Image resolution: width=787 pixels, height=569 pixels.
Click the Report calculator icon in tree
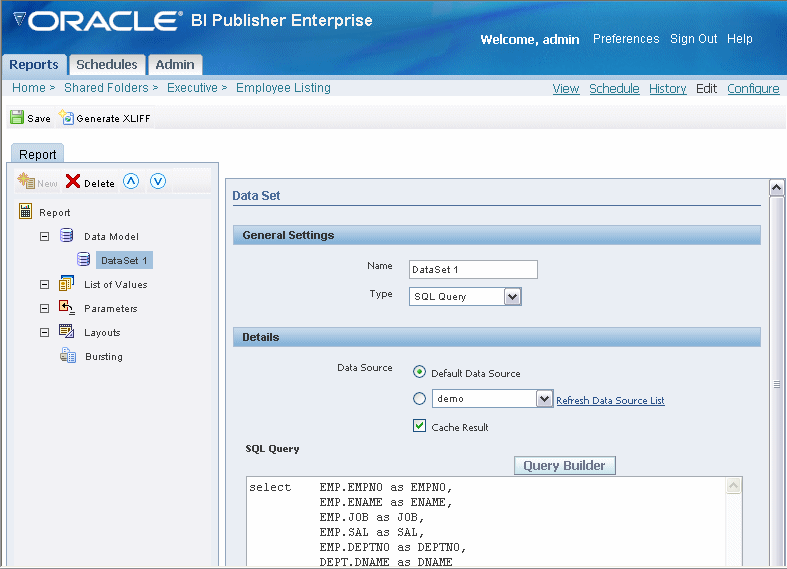25,211
